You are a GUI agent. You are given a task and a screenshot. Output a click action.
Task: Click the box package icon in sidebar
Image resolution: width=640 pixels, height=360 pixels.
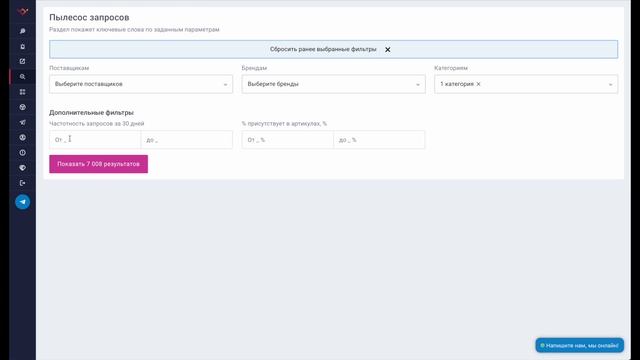[x=22, y=107]
